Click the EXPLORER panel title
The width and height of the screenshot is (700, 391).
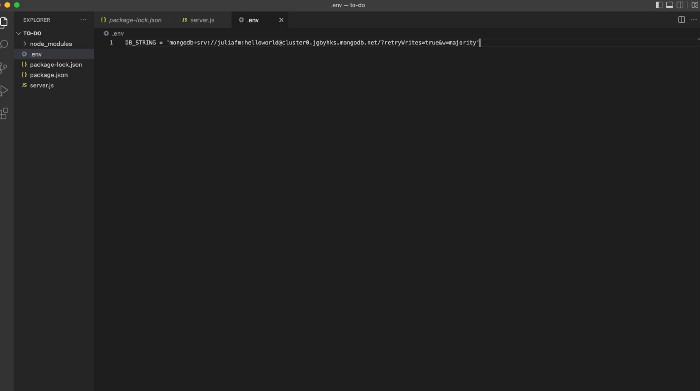tap(37, 20)
